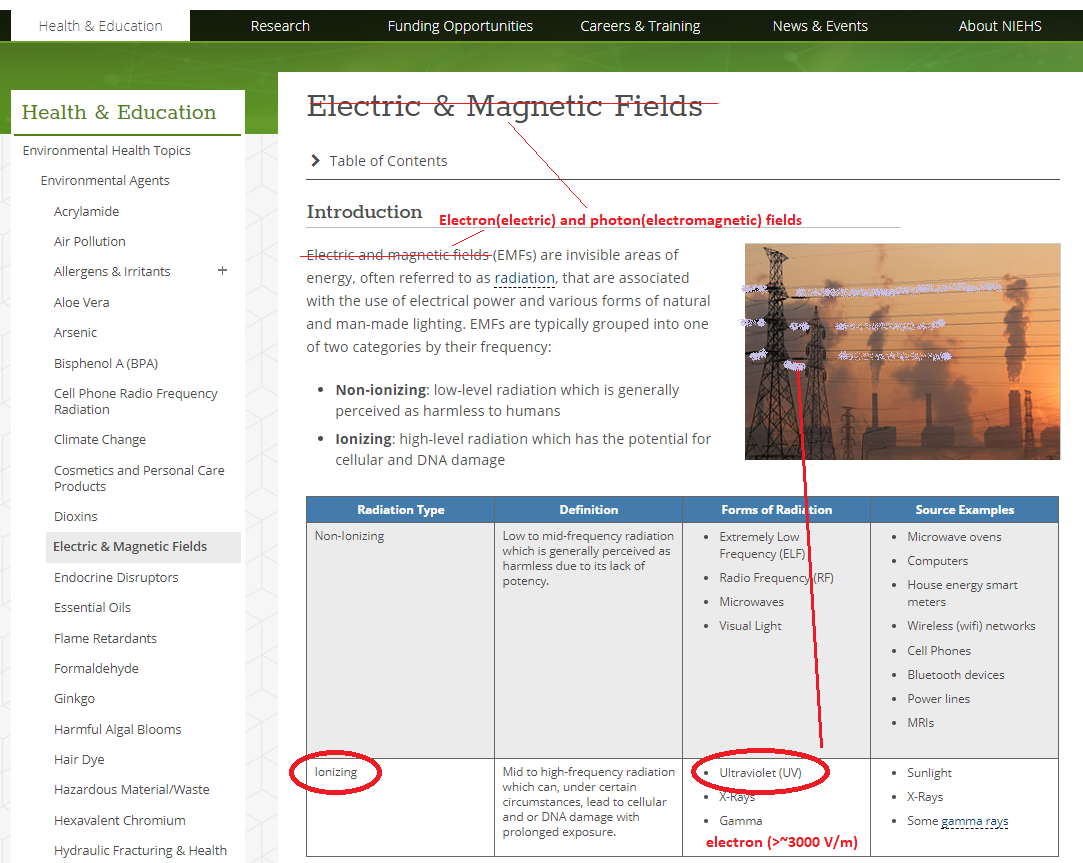Go to News & Events tab
This screenshot has height=863, width=1083.
point(820,26)
